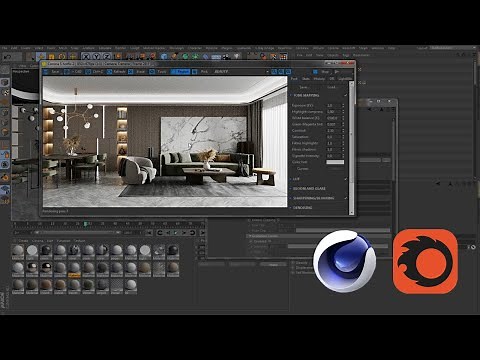Switch to the LightMix tab

tap(345, 79)
